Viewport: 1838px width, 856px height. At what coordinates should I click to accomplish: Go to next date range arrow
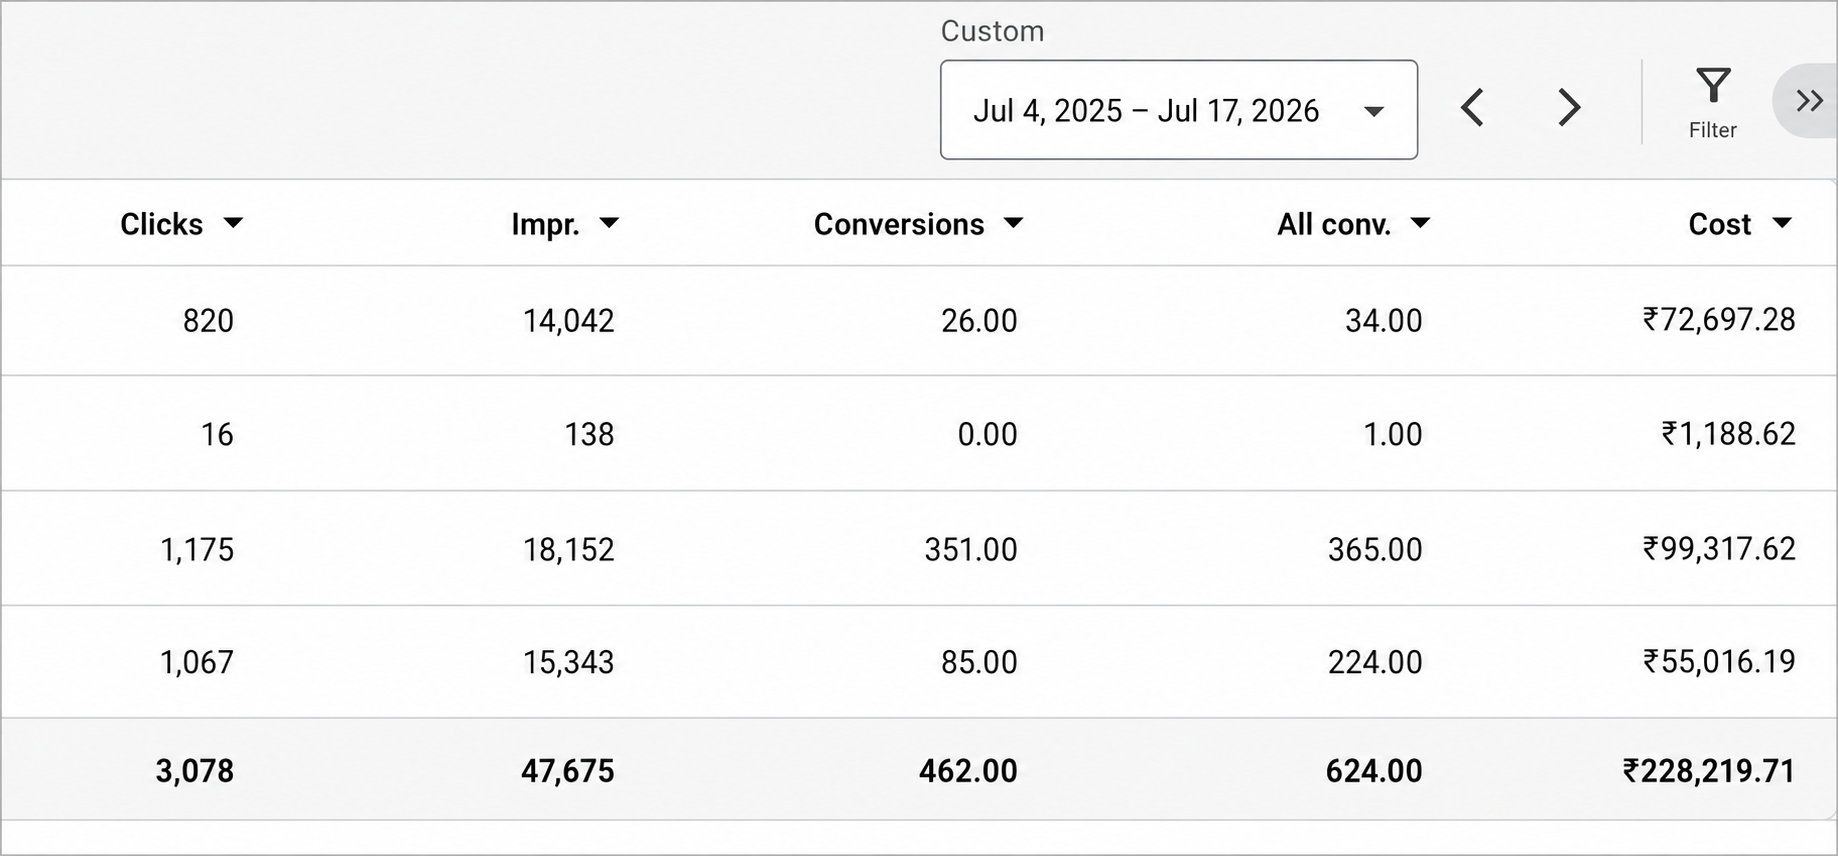pos(1569,108)
